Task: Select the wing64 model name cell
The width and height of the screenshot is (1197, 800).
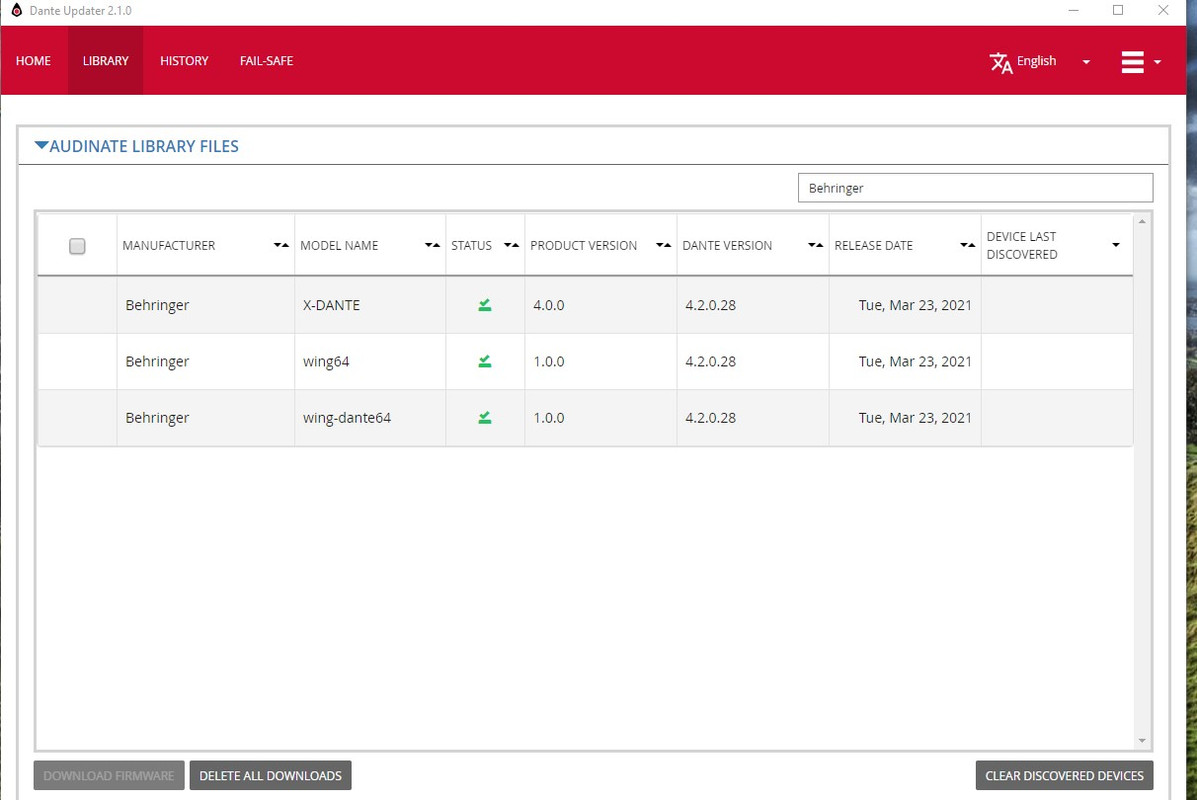Action: 370,362
